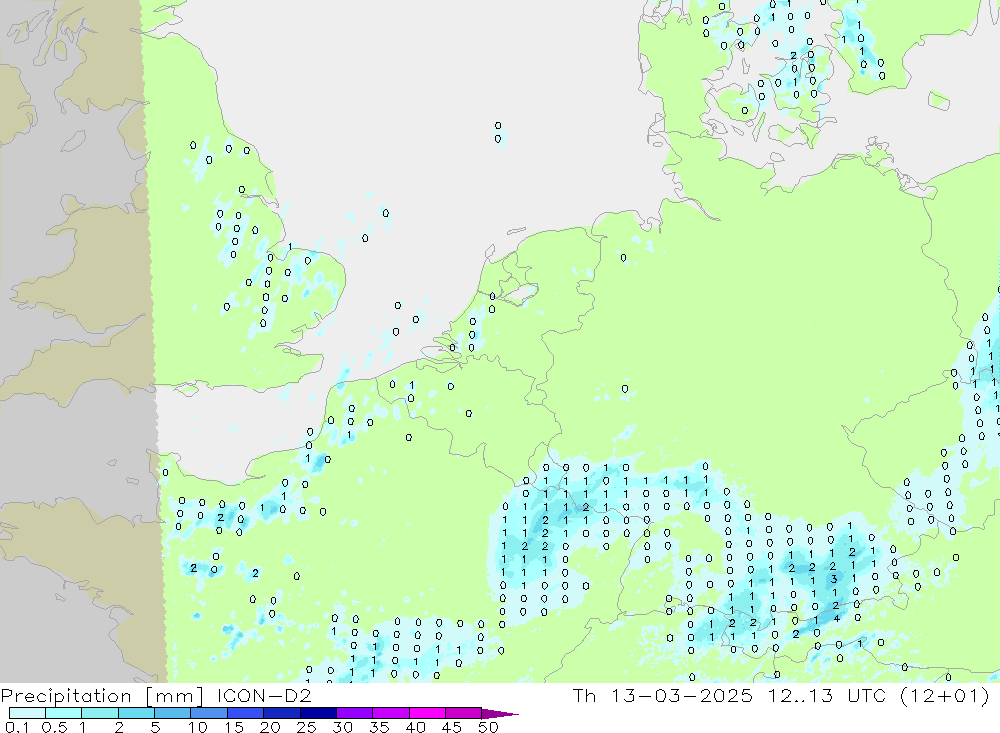This screenshot has height=733, width=1000.
Task: Select the blue swatch between 10 and 15
Action: [209, 713]
